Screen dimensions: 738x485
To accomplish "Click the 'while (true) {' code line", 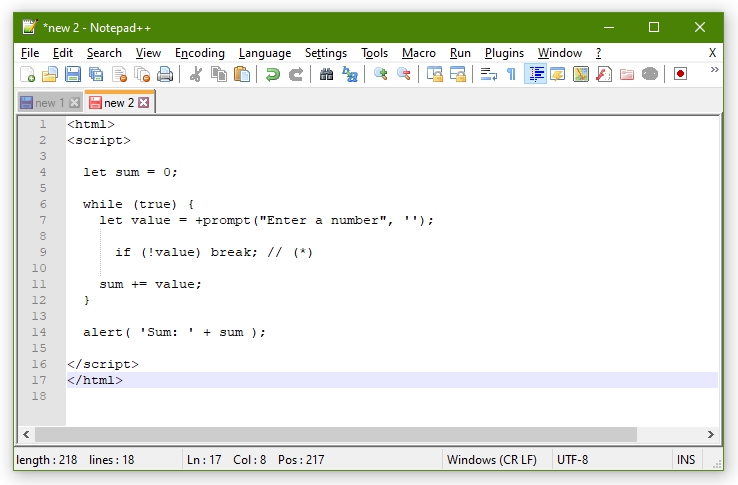I will [138, 204].
